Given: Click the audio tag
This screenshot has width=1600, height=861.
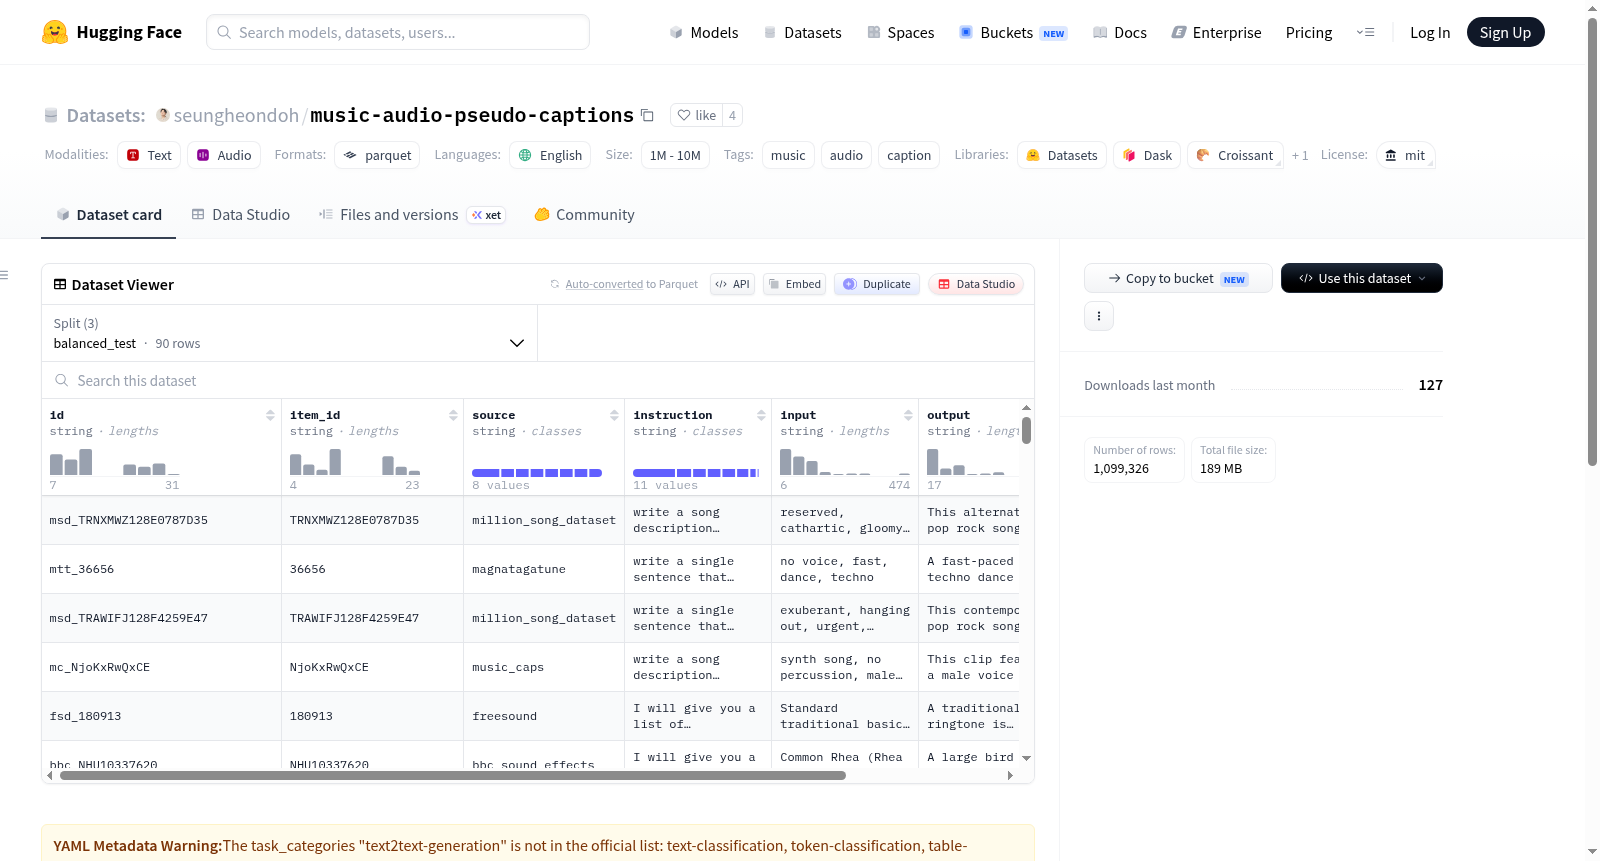Looking at the screenshot, I should 846,155.
